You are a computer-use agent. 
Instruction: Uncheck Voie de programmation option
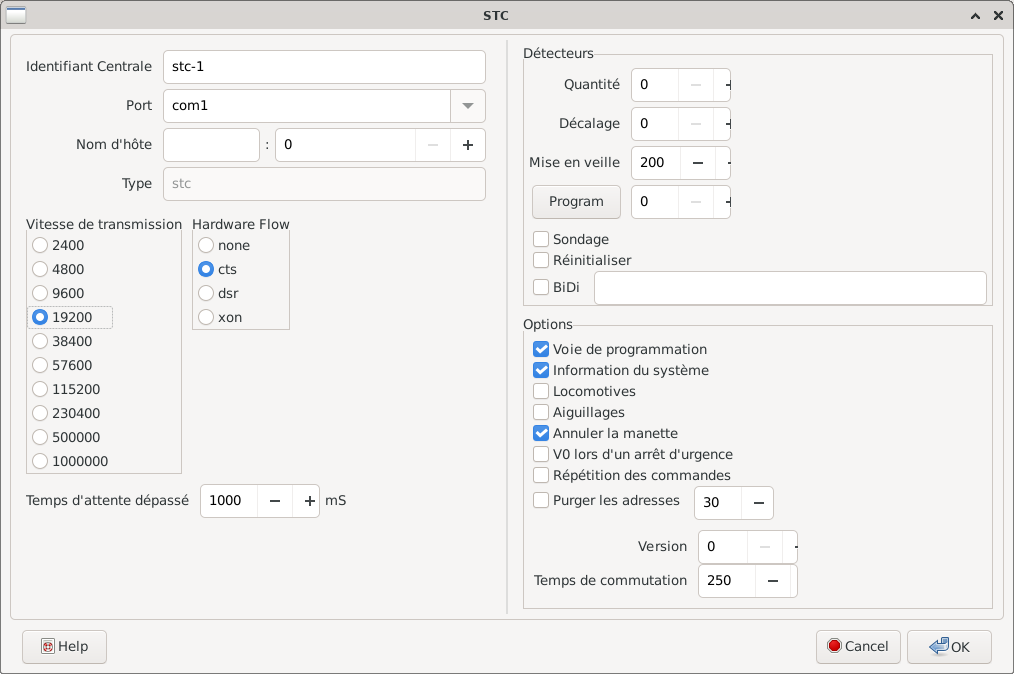[541, 350]
